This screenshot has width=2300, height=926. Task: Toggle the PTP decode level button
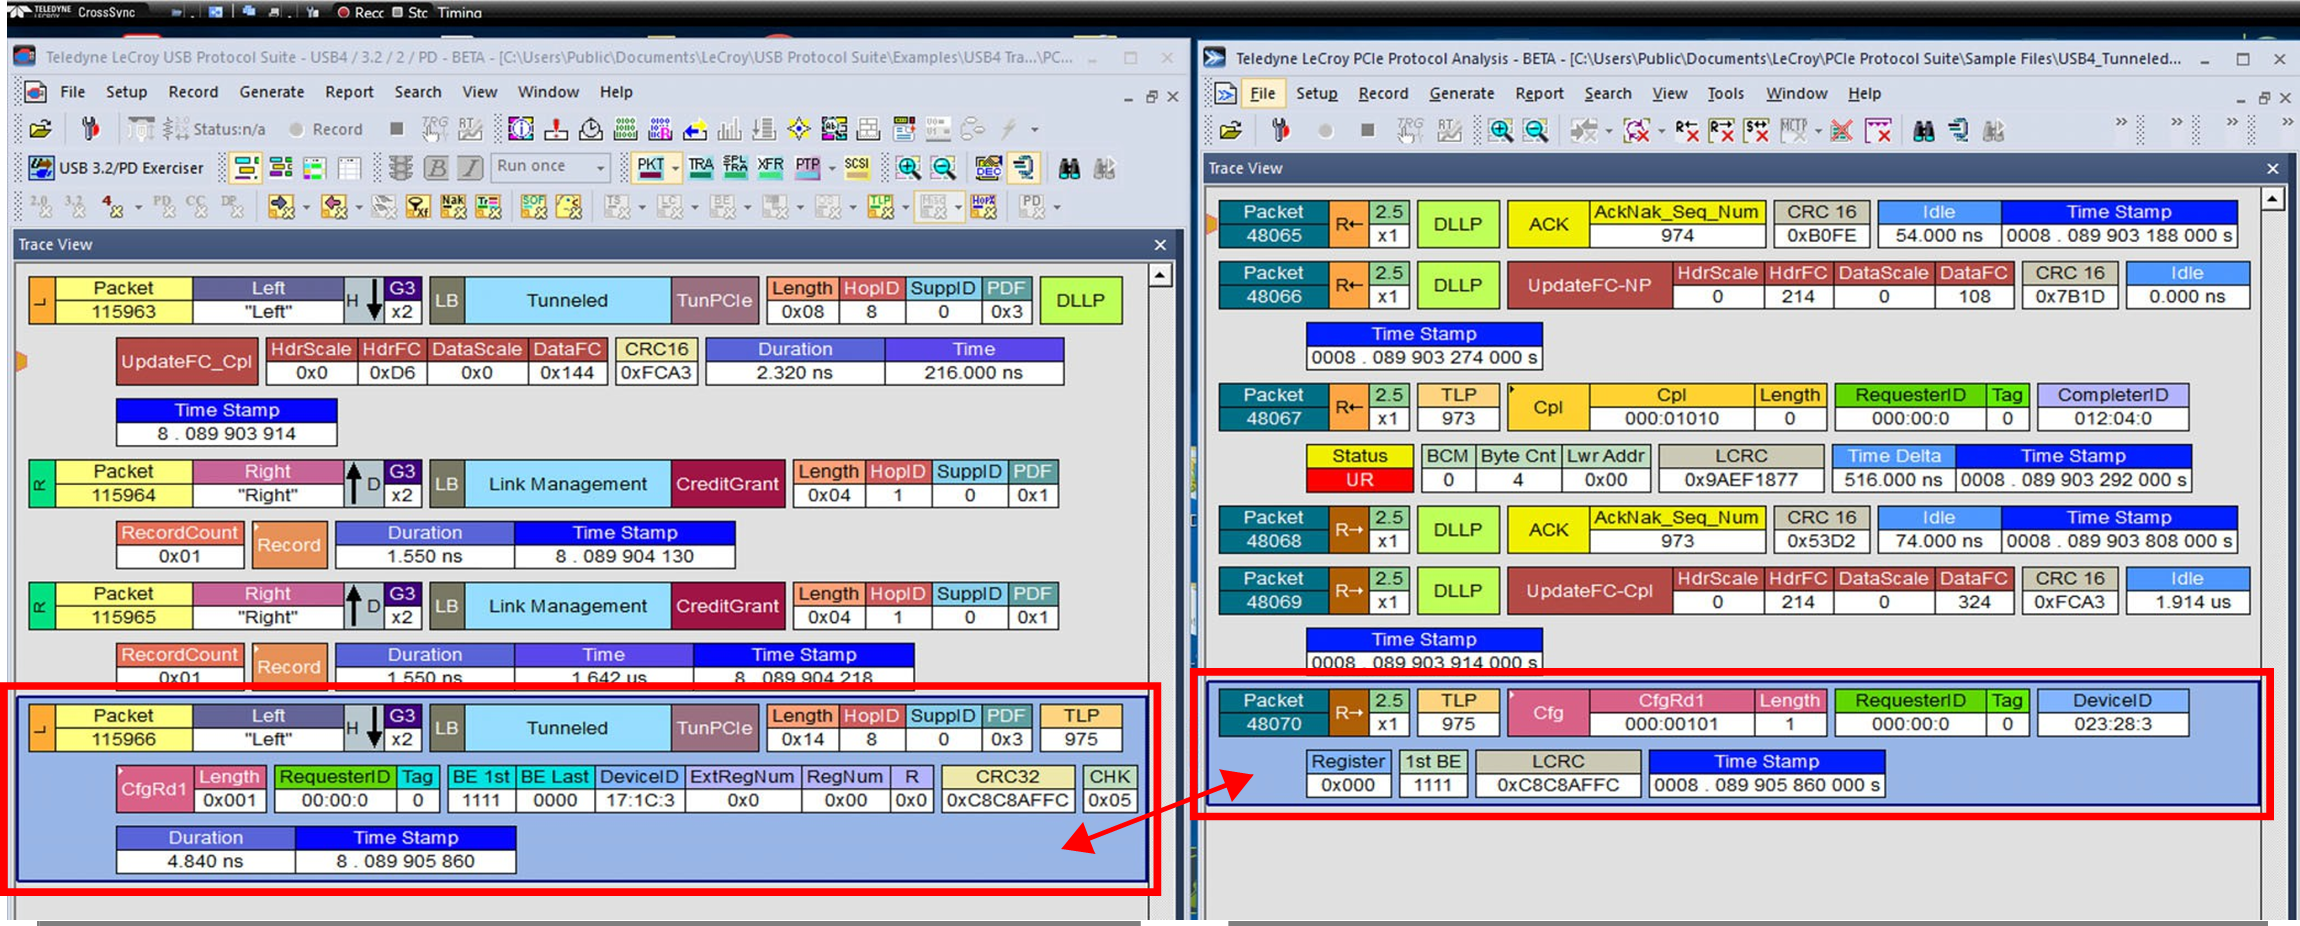[808, 167]
